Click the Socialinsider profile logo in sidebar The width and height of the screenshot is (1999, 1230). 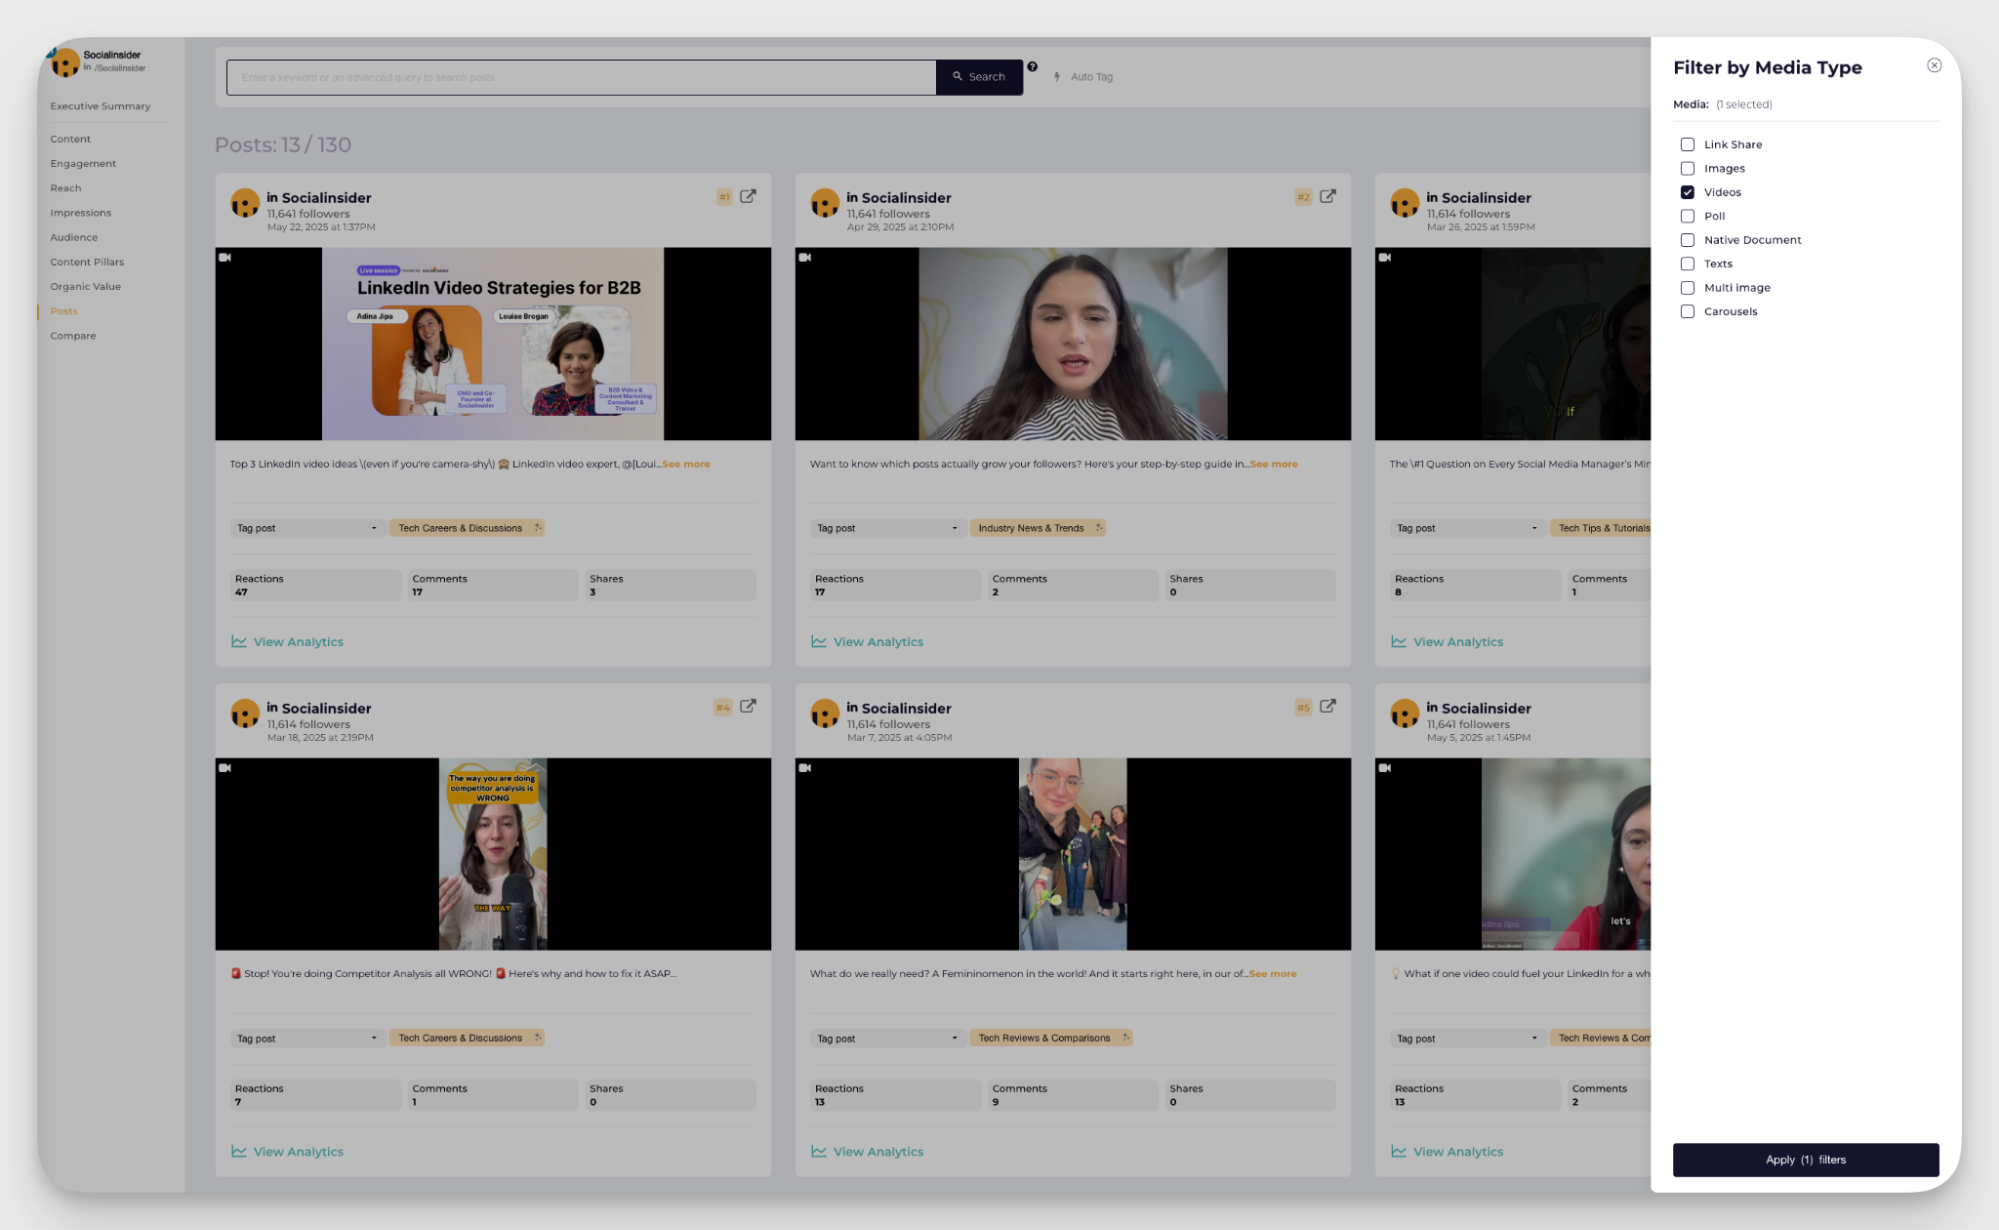(x=65, y=63)
